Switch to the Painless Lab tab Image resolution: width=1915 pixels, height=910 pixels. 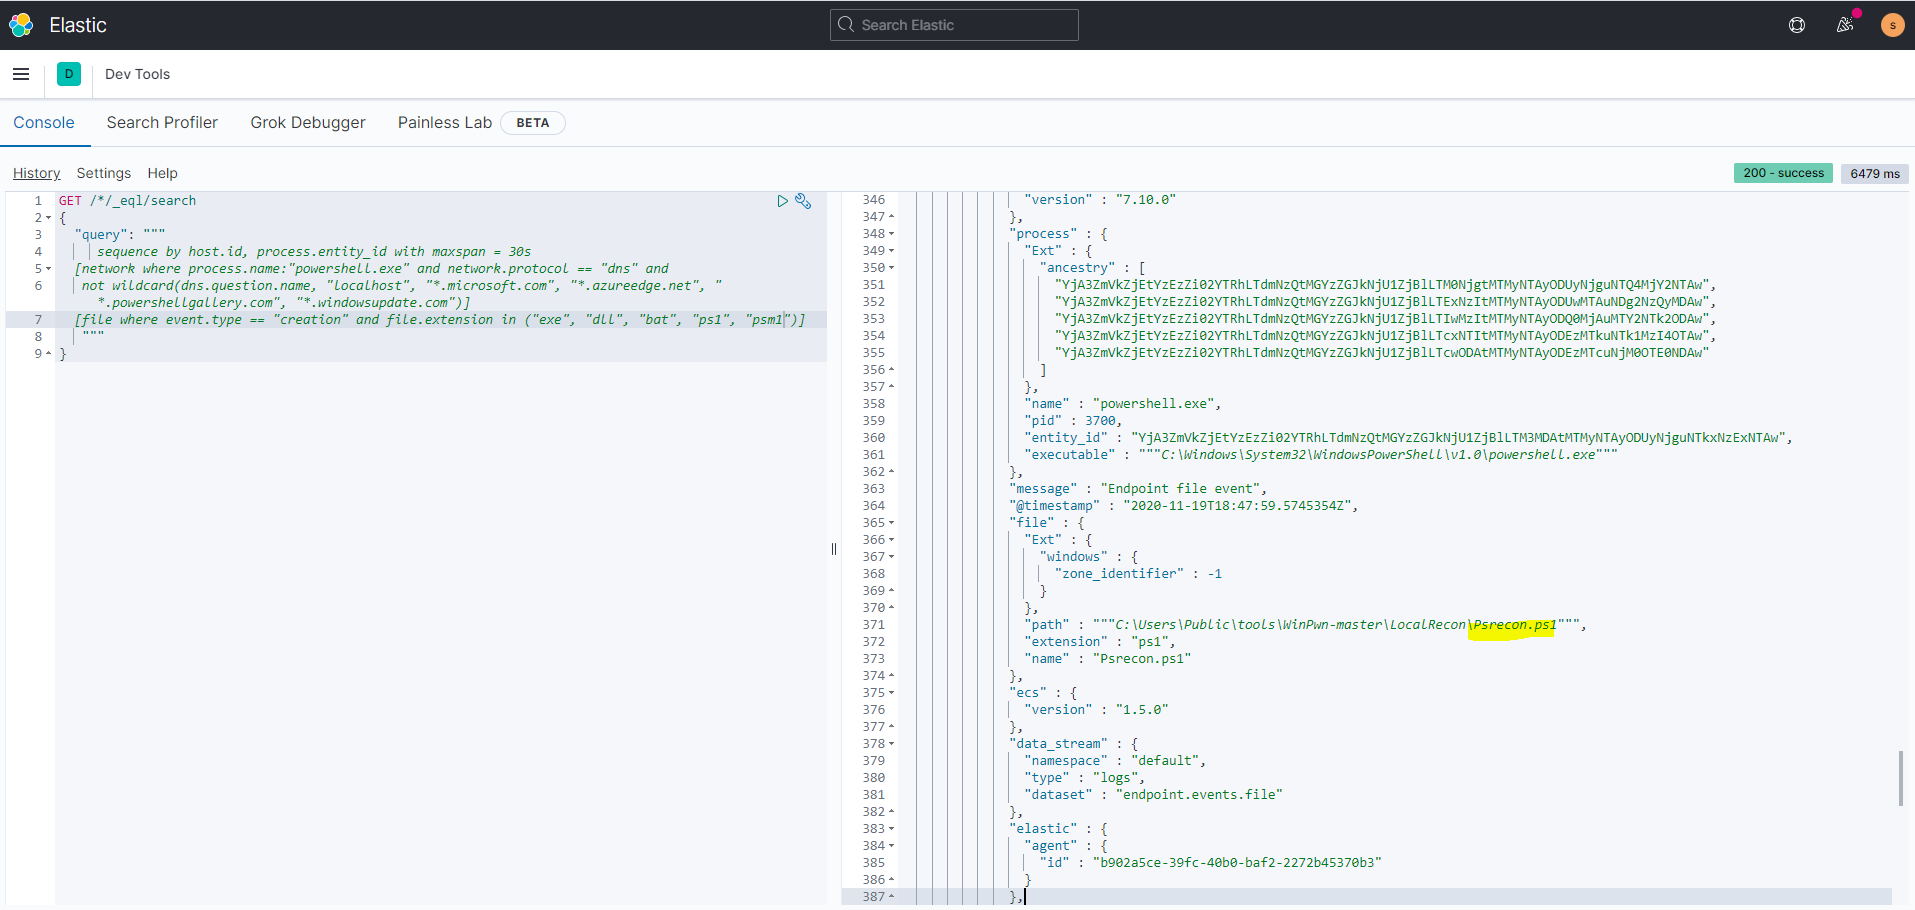444,122
